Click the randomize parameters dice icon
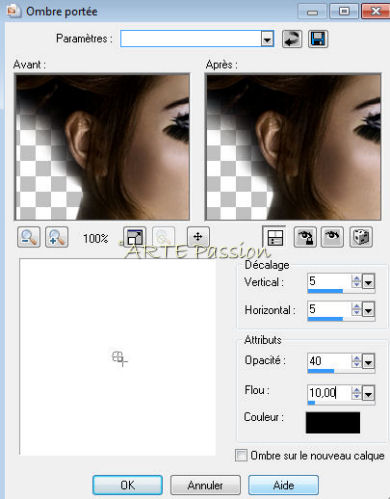 (361, 237)
